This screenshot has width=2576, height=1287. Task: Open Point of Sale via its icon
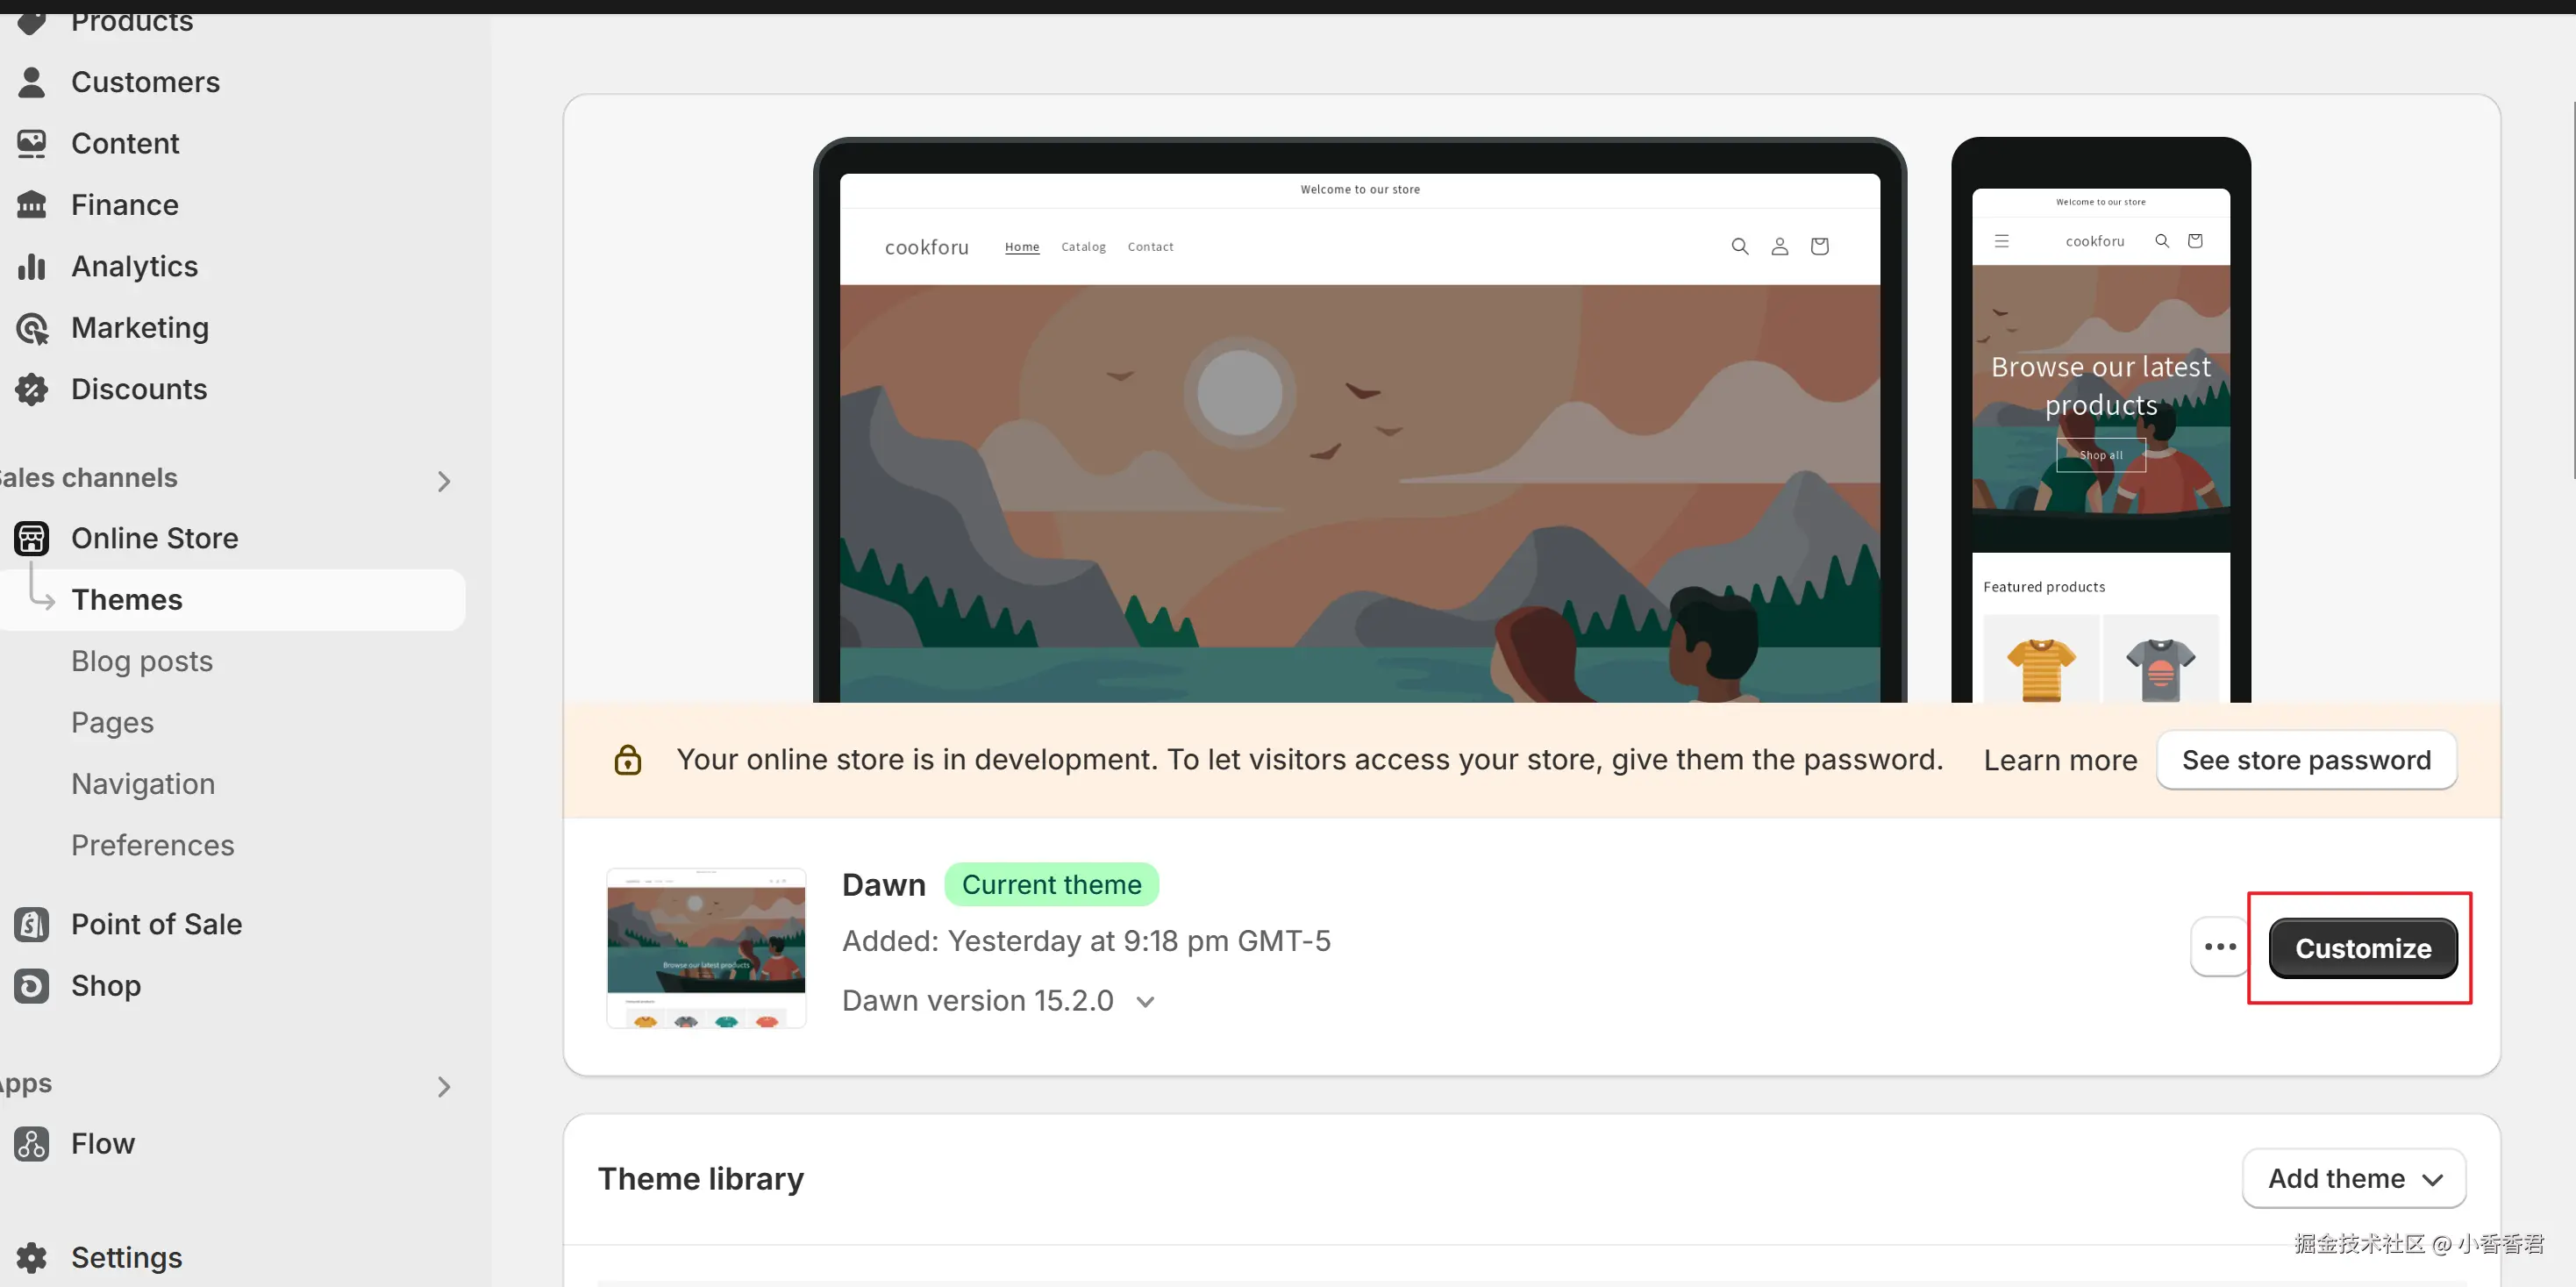(x=32, y=924)
